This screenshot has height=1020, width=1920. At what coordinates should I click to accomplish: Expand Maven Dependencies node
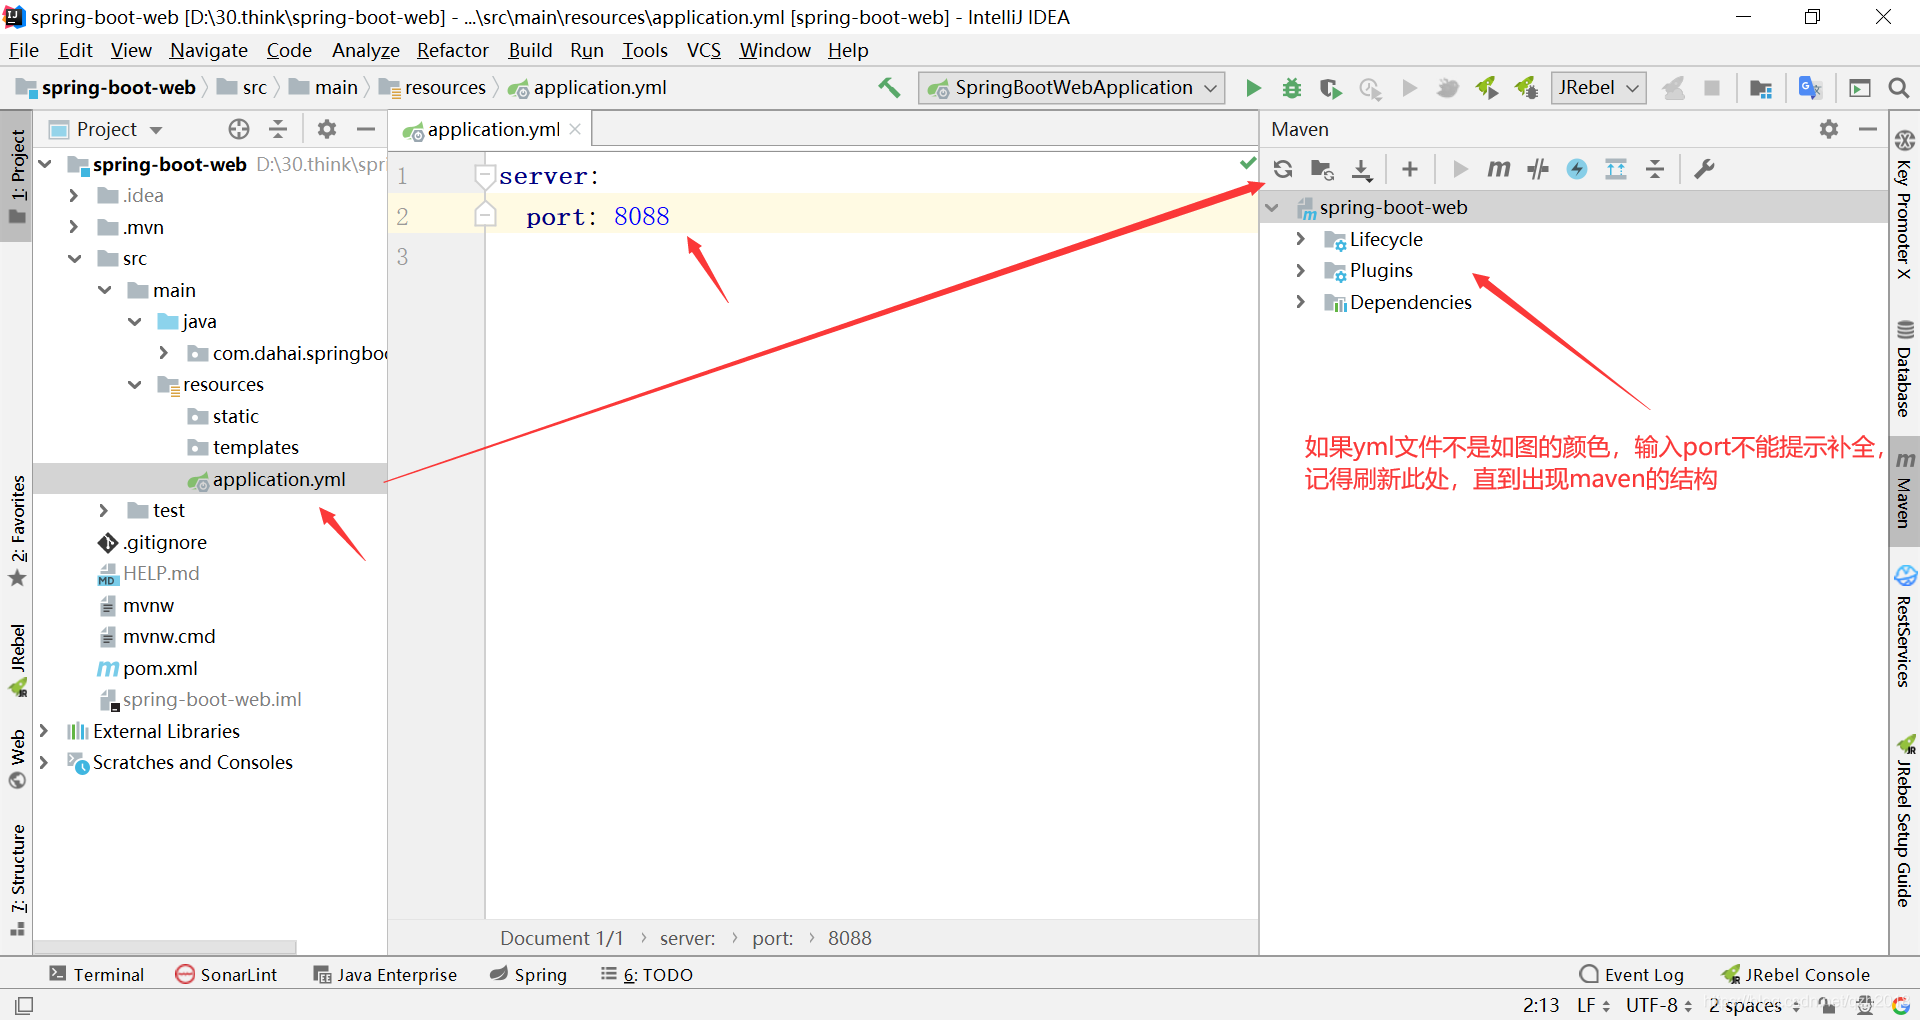1300,302
